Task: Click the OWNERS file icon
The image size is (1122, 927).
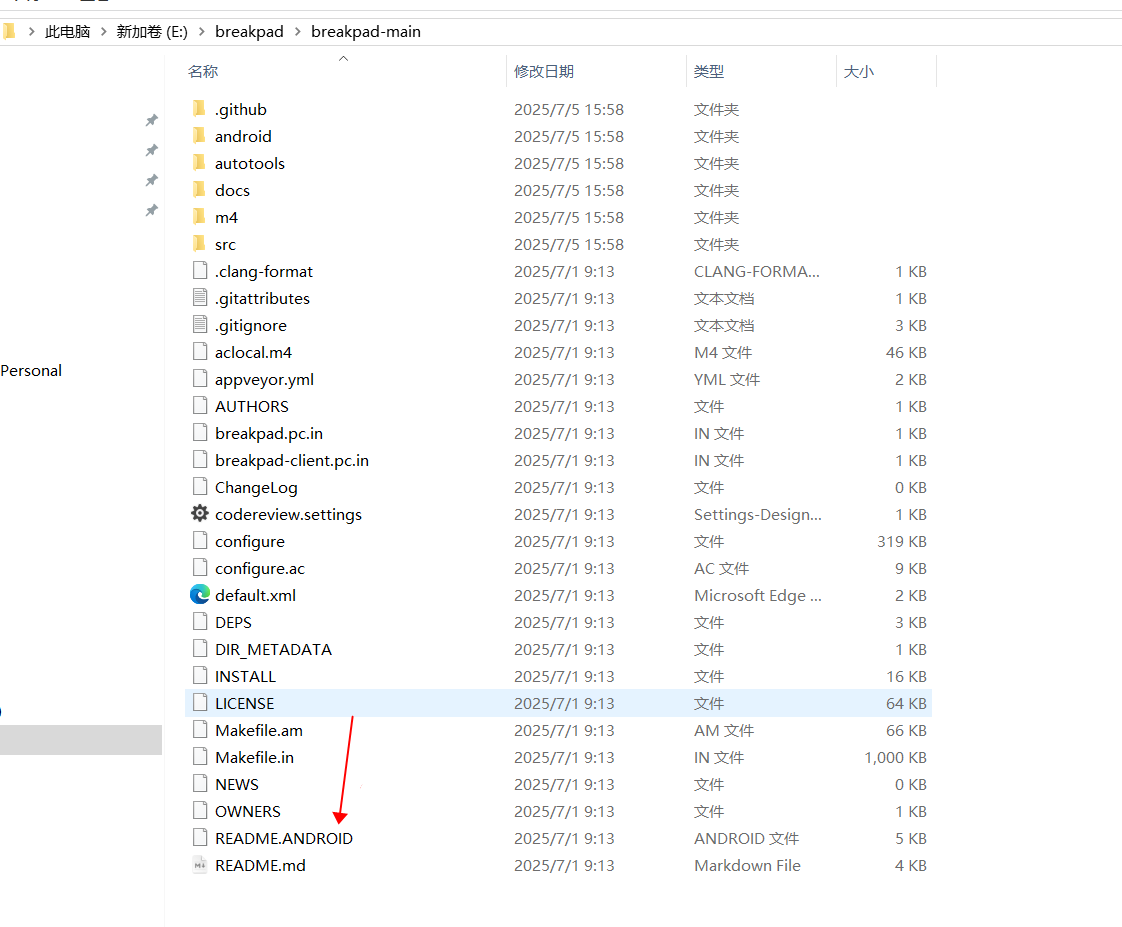Action: (x=200, y=811)
